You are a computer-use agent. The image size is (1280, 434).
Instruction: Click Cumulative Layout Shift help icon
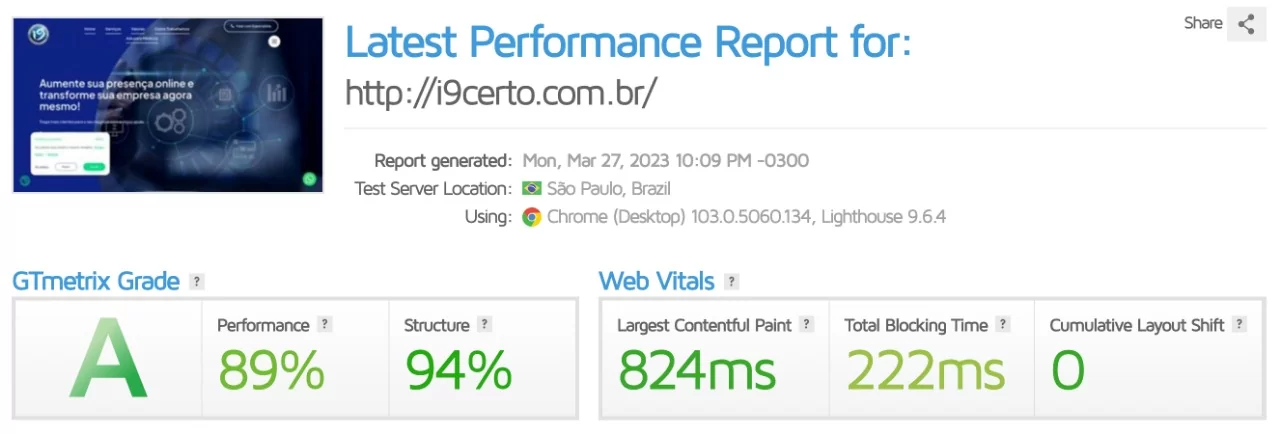1240,325
